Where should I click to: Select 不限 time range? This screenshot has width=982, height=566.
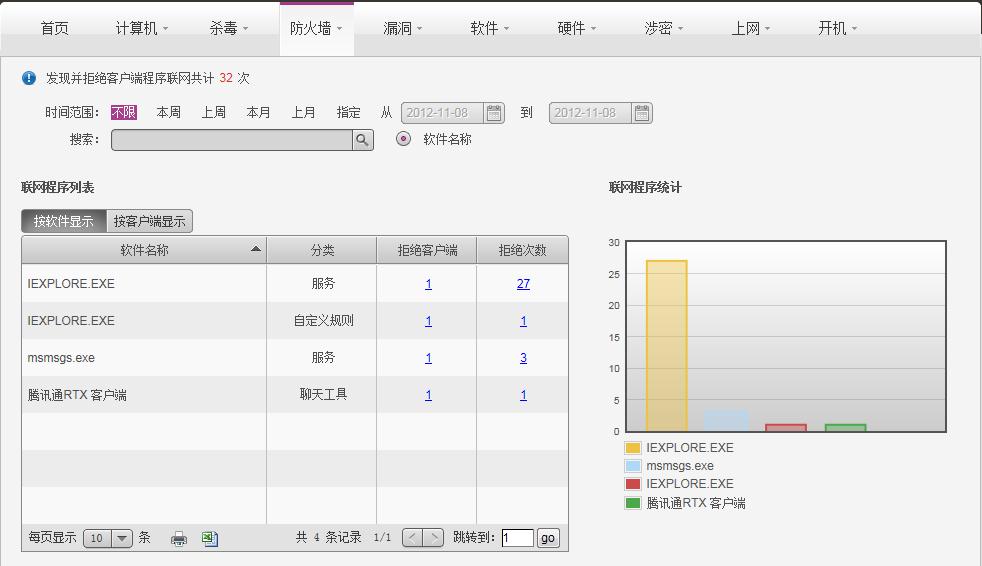[123, 112]
